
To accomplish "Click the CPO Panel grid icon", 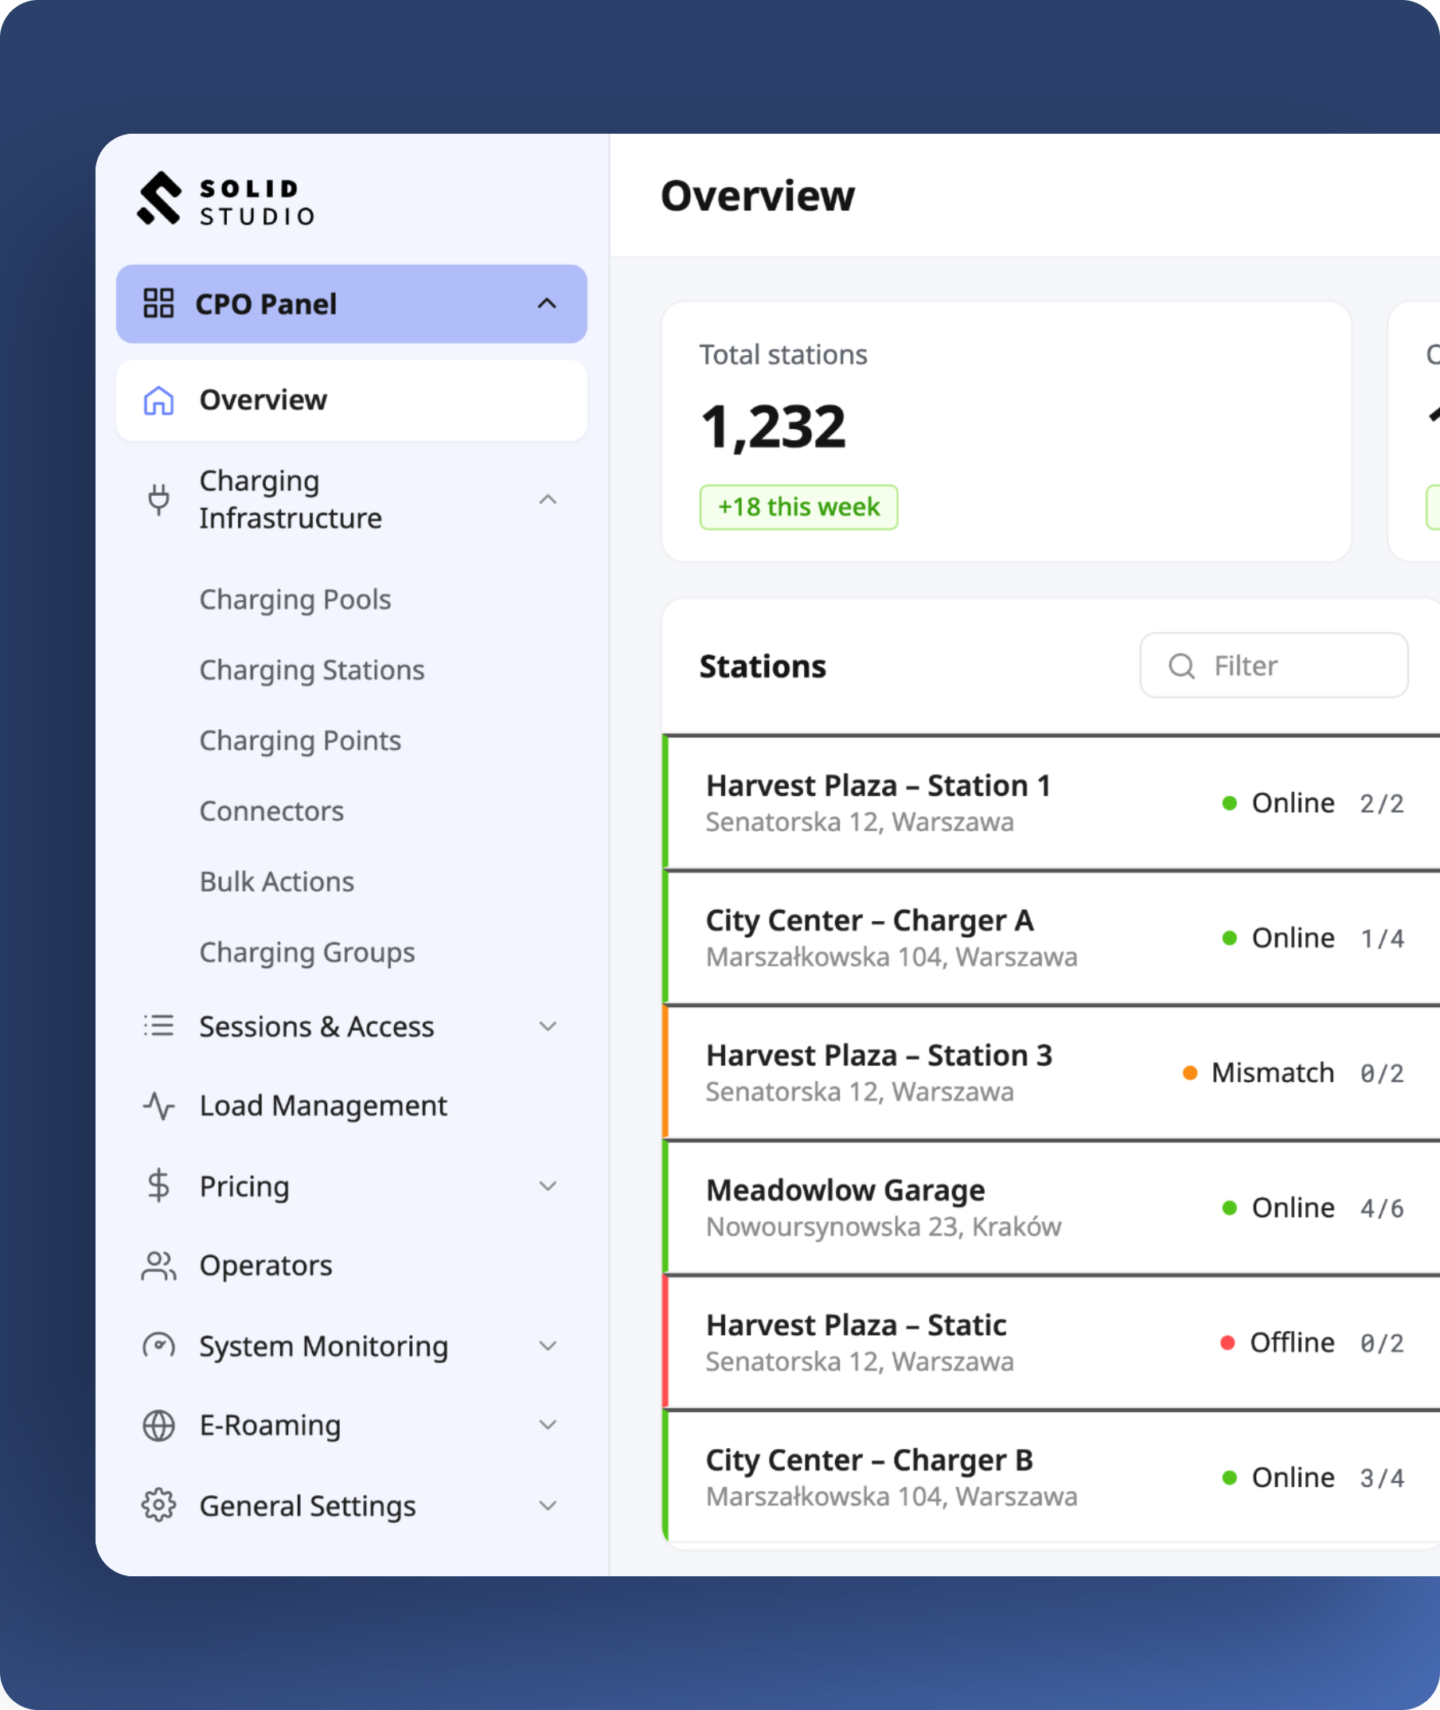I will coord(158,303).
